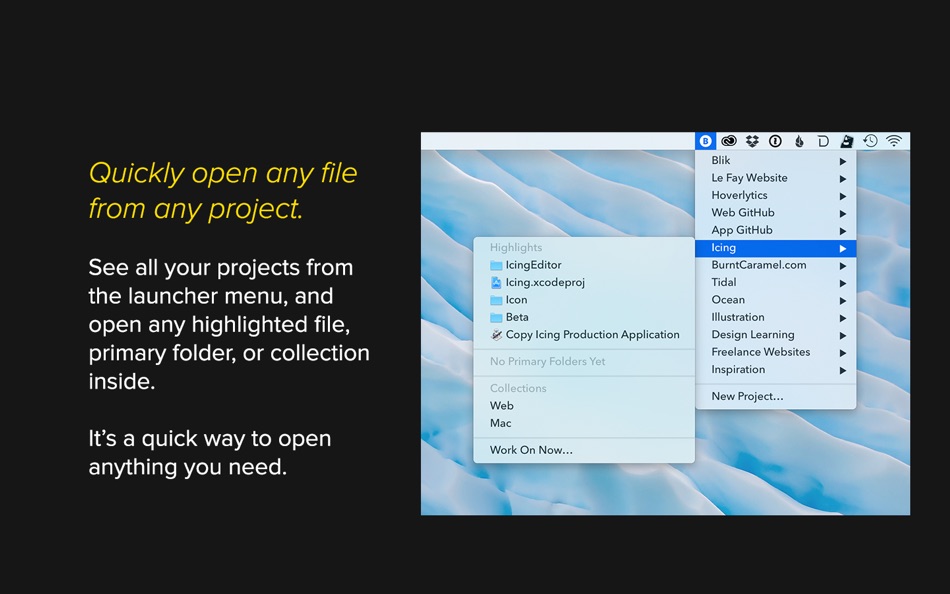Screen dimensions: 950x594
Task: Expand the Ocean project arrow
Action: 843,301
